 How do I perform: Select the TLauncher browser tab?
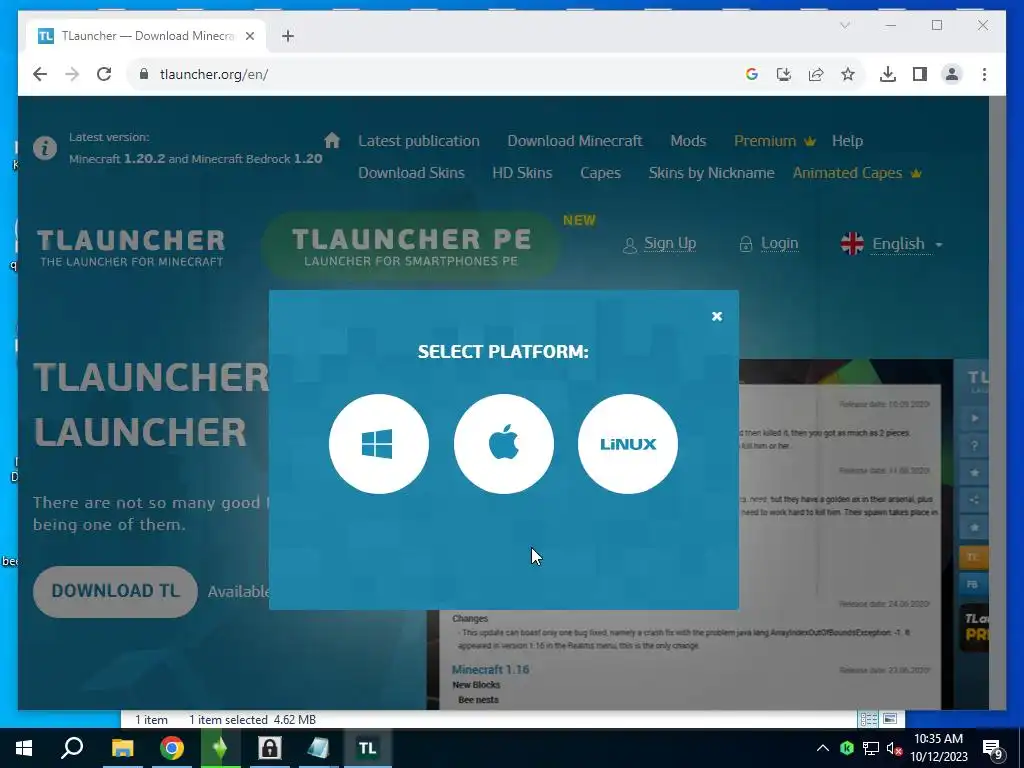(x=146, y=36)
